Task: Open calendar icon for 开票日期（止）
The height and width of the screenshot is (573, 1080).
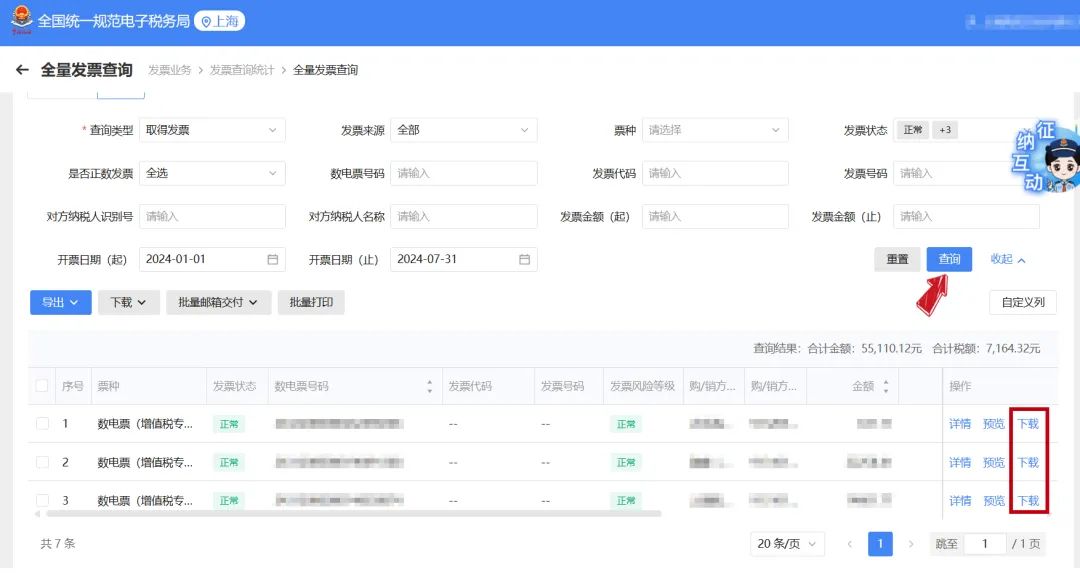Action: click(x=524, y=260)
